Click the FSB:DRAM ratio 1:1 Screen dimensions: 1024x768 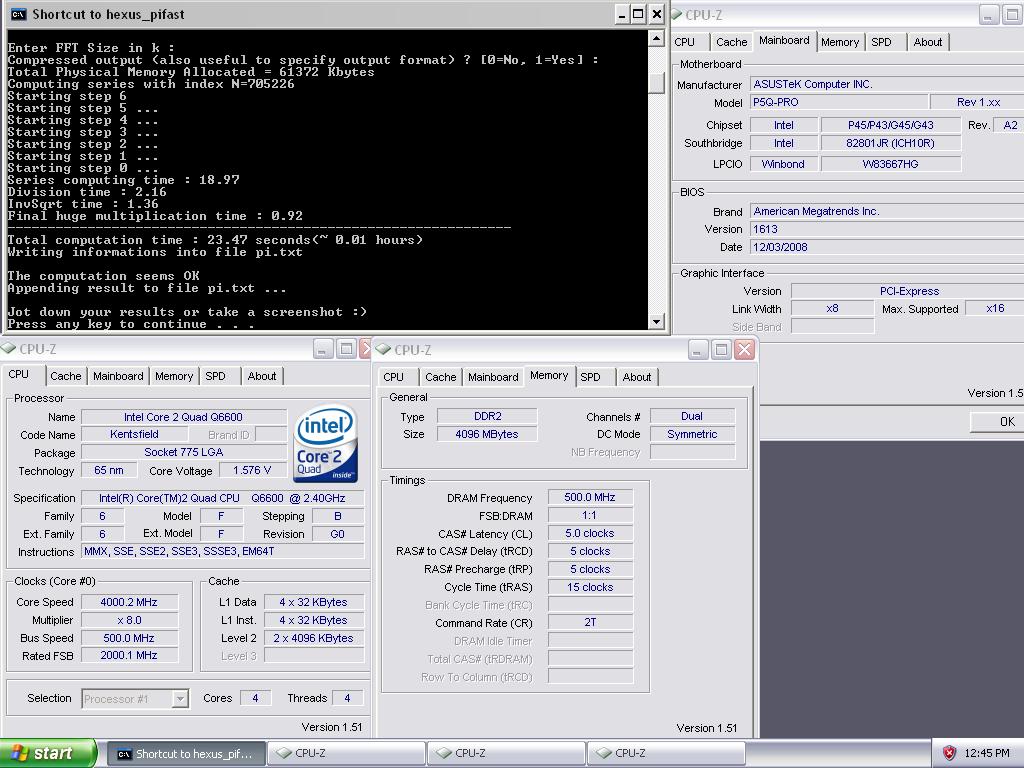pos(590,515)
